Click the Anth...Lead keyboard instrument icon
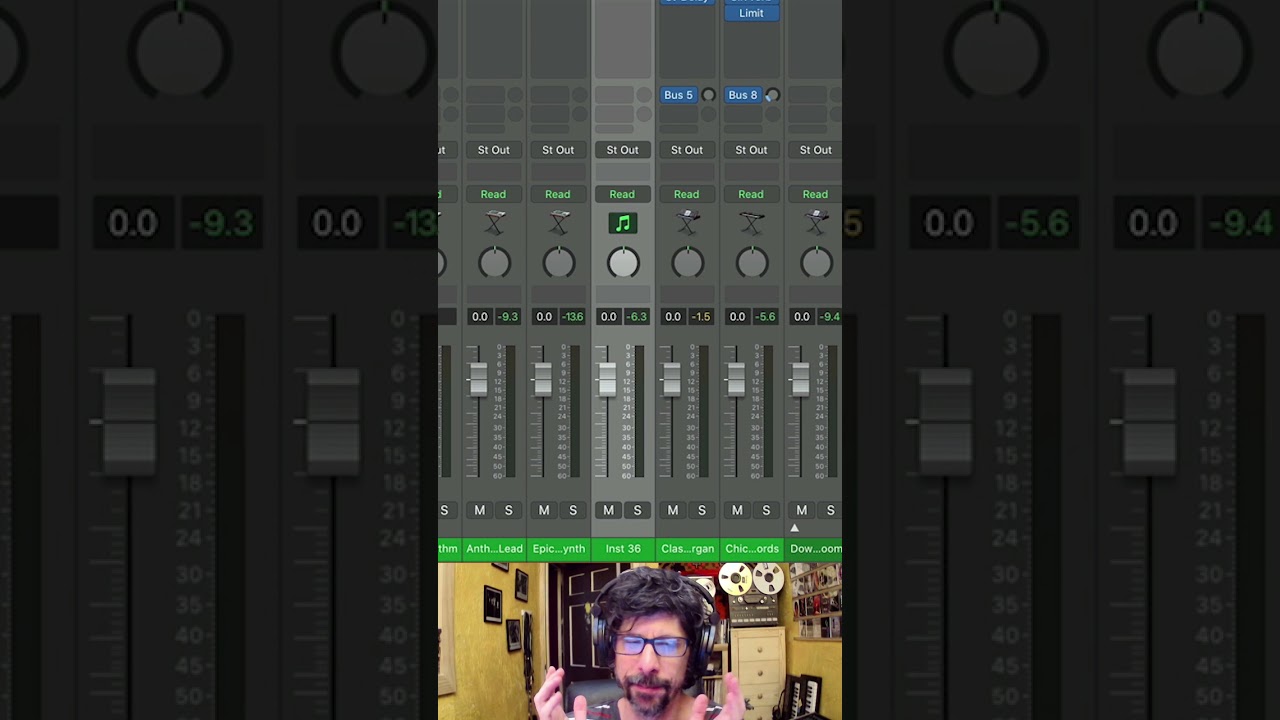This screenshot has width=1280, height=720. [x=494, y=223]
